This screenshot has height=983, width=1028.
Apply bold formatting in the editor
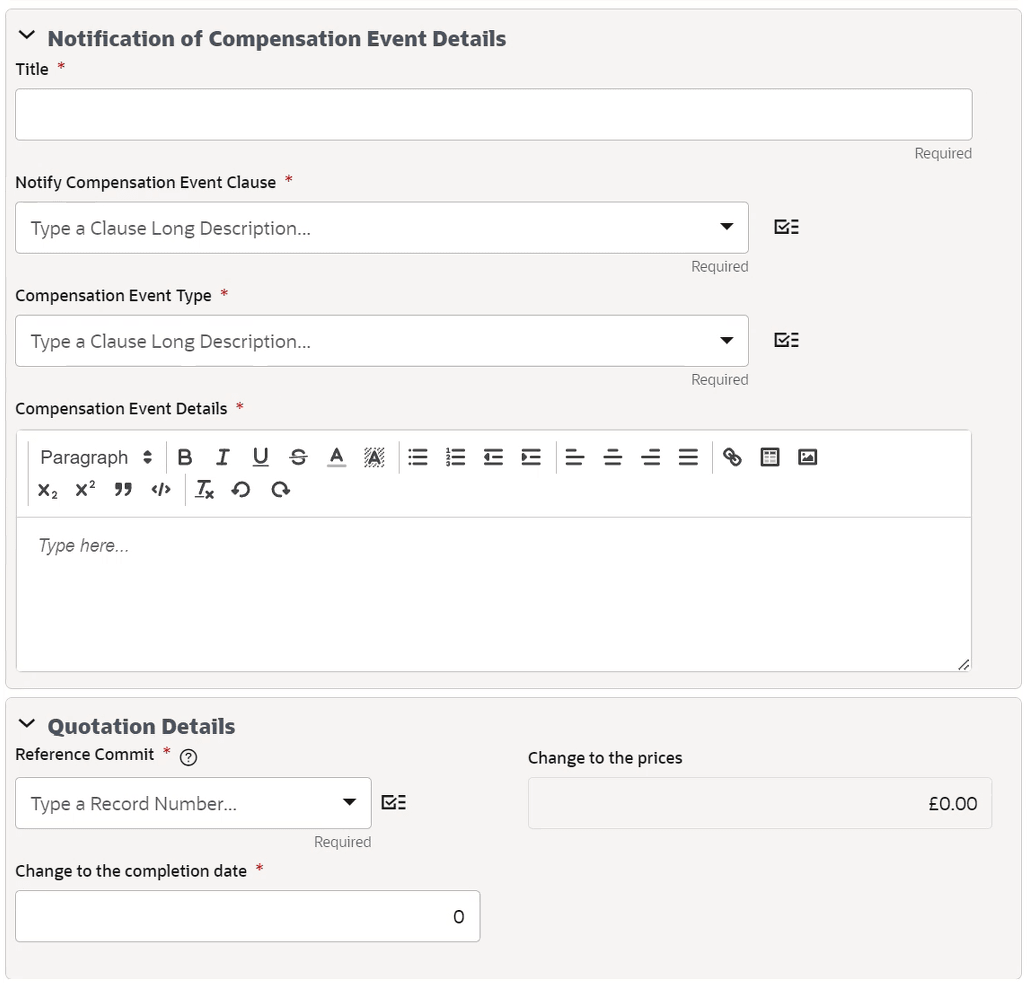[185, 457]
